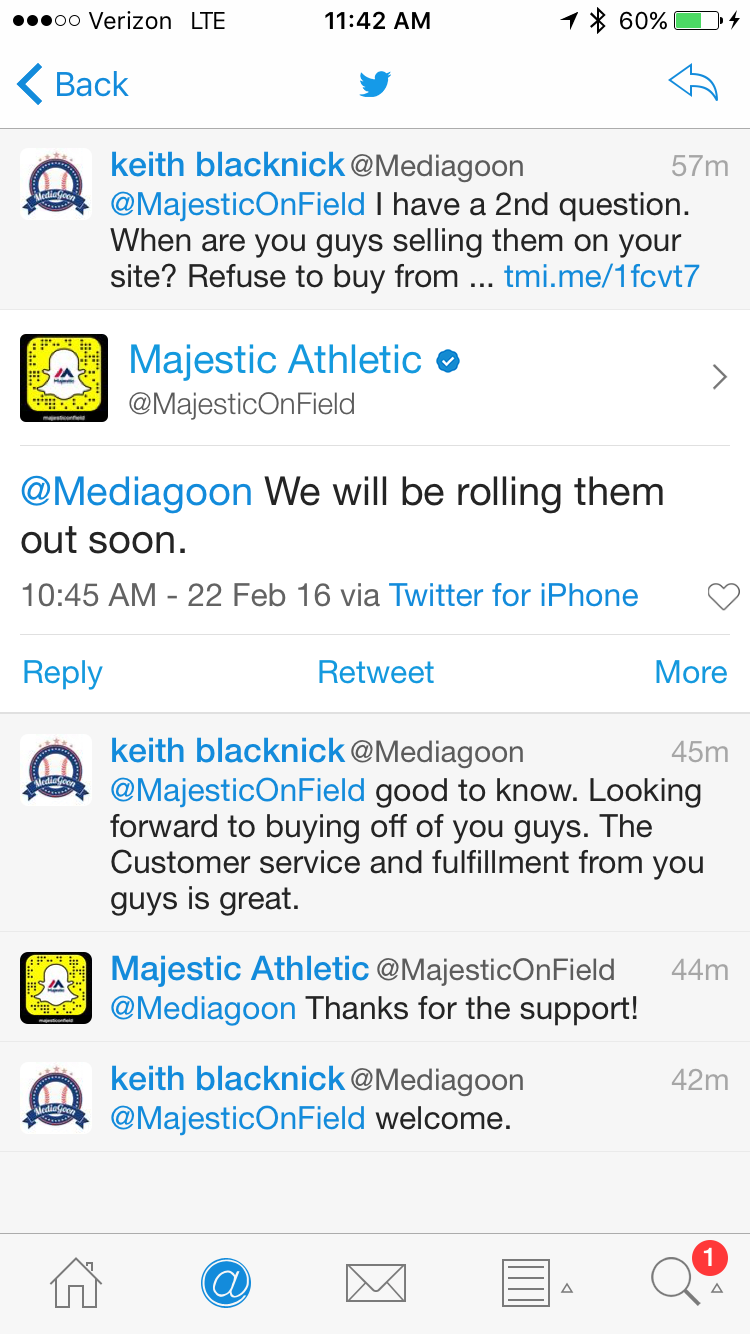The height and width of the screenshot is (1334, 750).
Task: Tap Retweet under the tweet
Action: (x=375, y=672)
